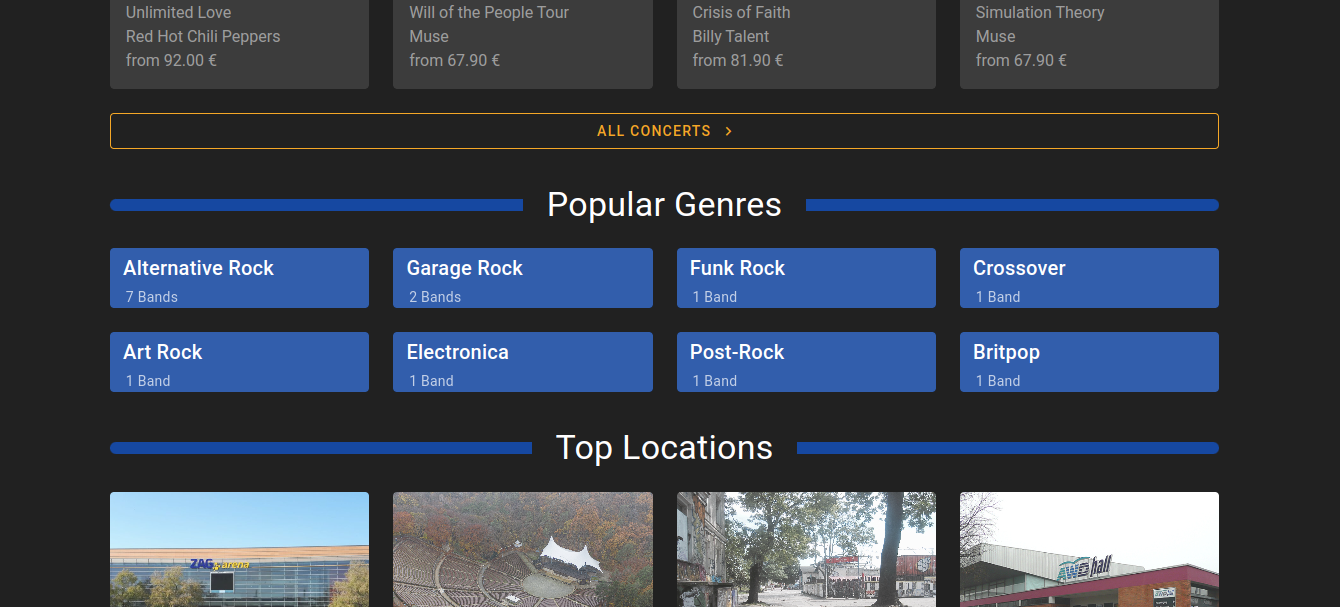Open the Garage Rock genre
The width and height of the screenshot is (1340, 607).
coord(522,278)
